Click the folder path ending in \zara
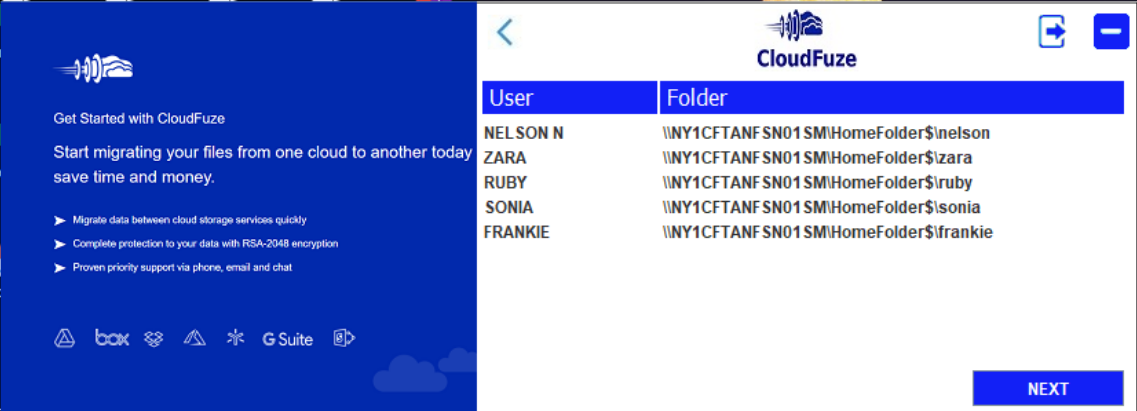Image resolution: width=1137 pixels, height=411 pixels. (x=817, y=158)
